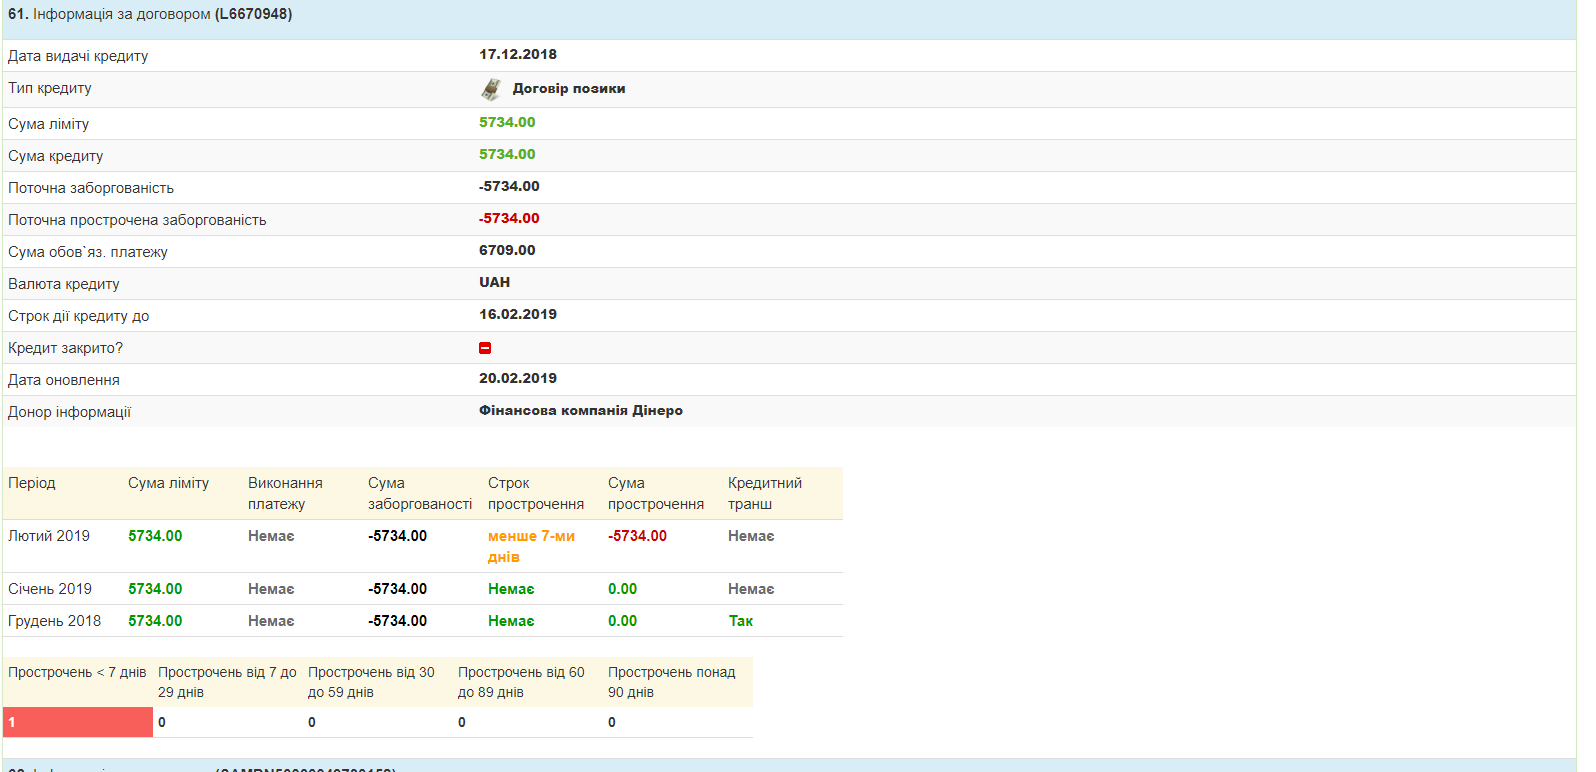Click the green 'Так' tranche value
The image size is (1596, 772).
[x=741, y=621]
